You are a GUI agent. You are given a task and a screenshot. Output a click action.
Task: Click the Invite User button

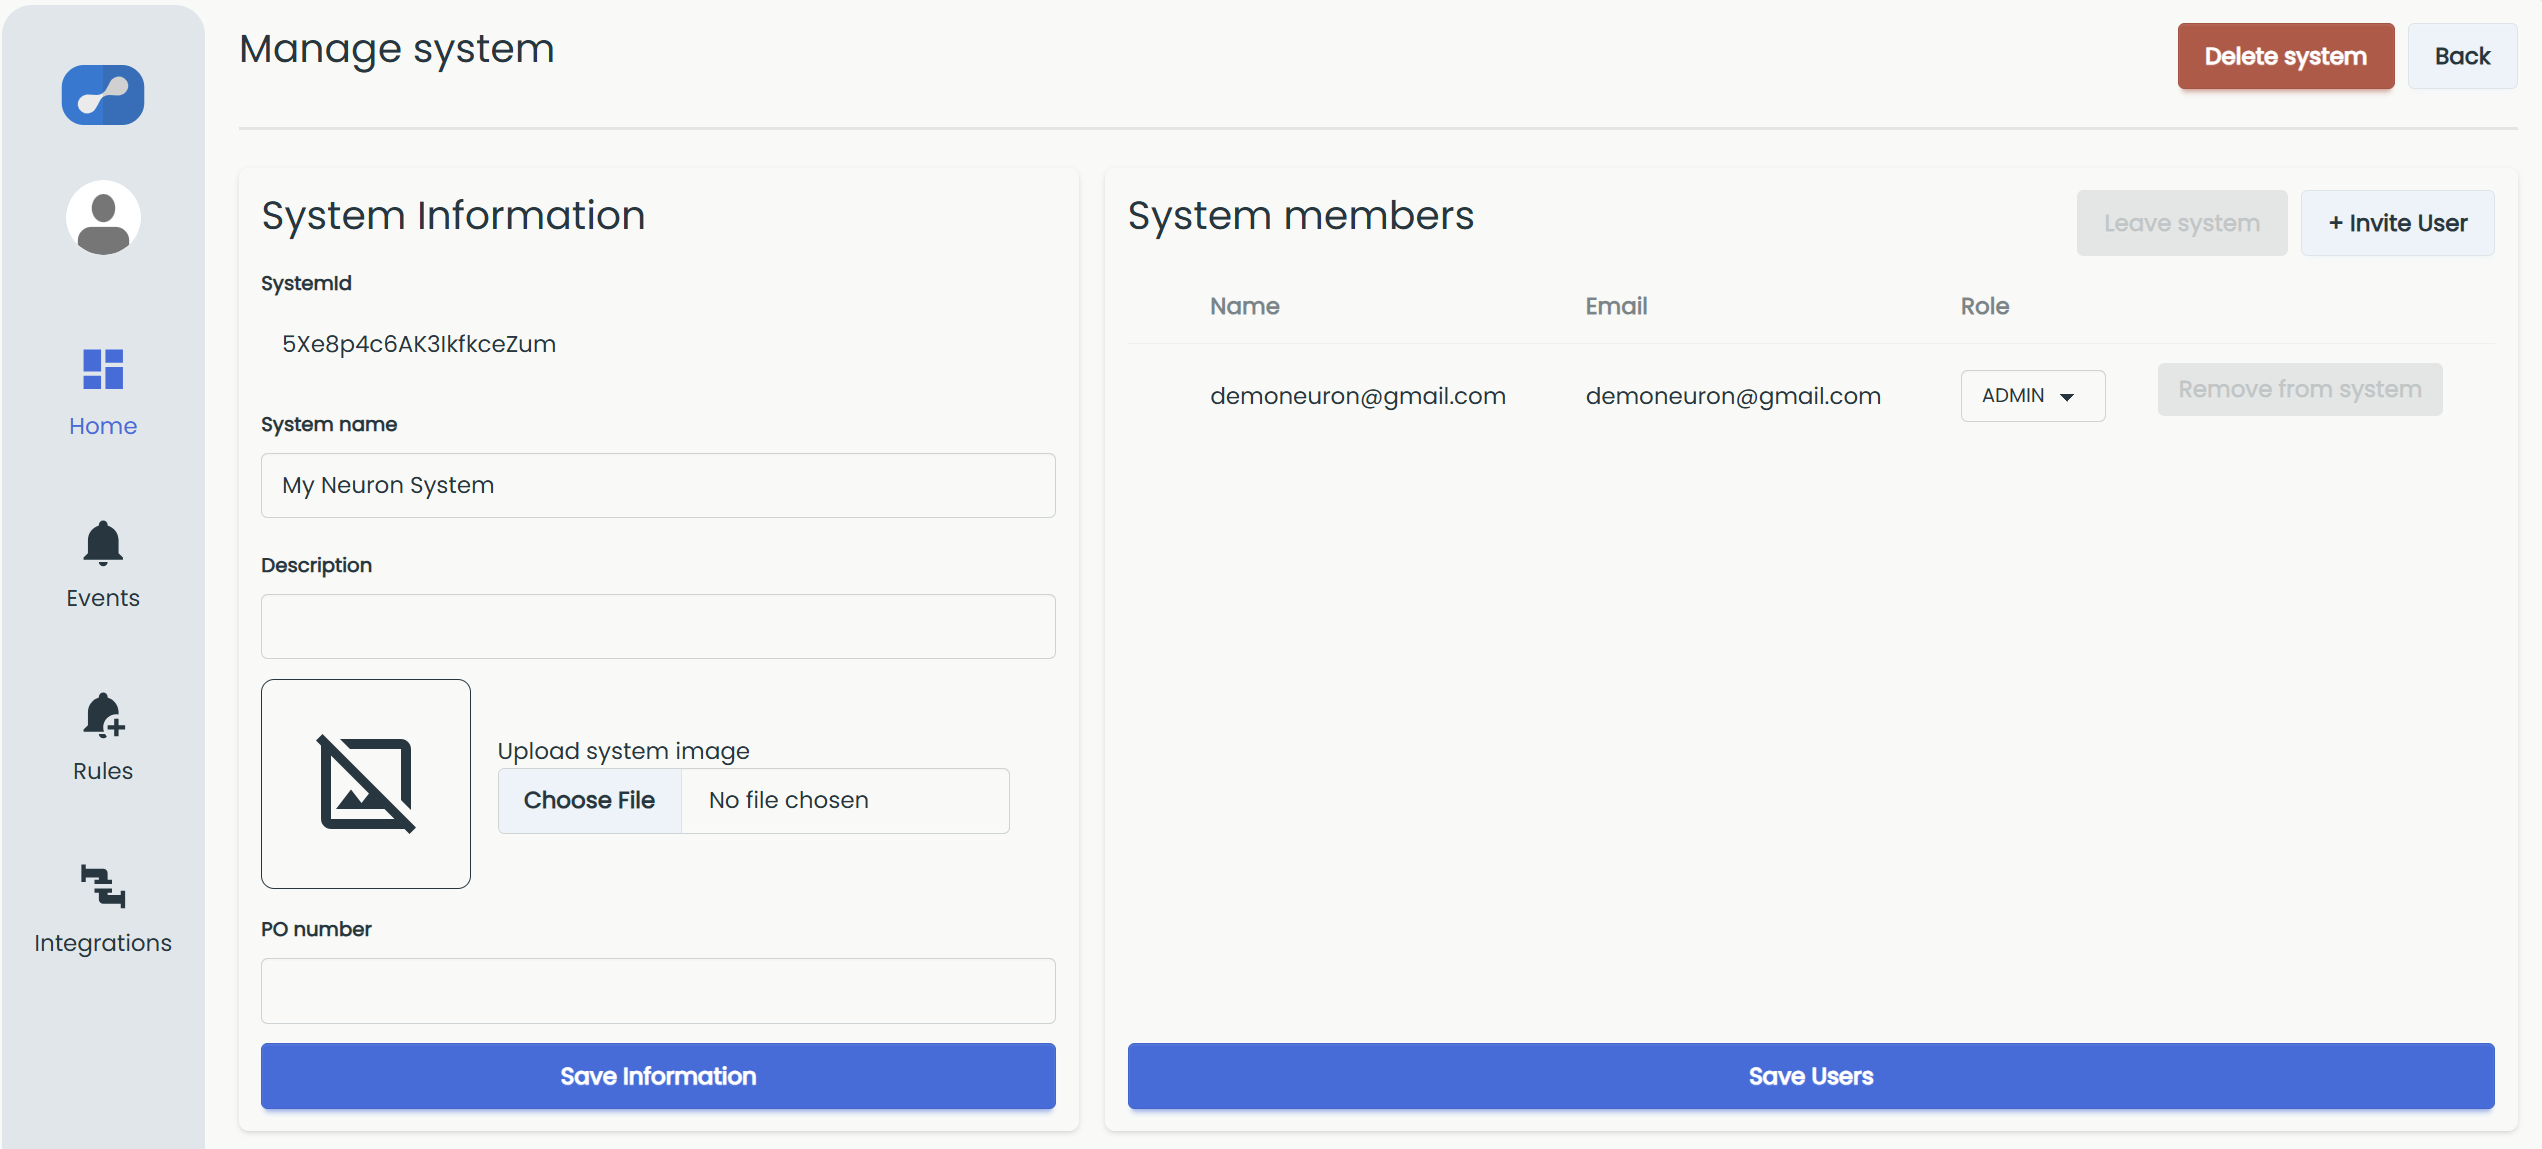[2397, 223]
